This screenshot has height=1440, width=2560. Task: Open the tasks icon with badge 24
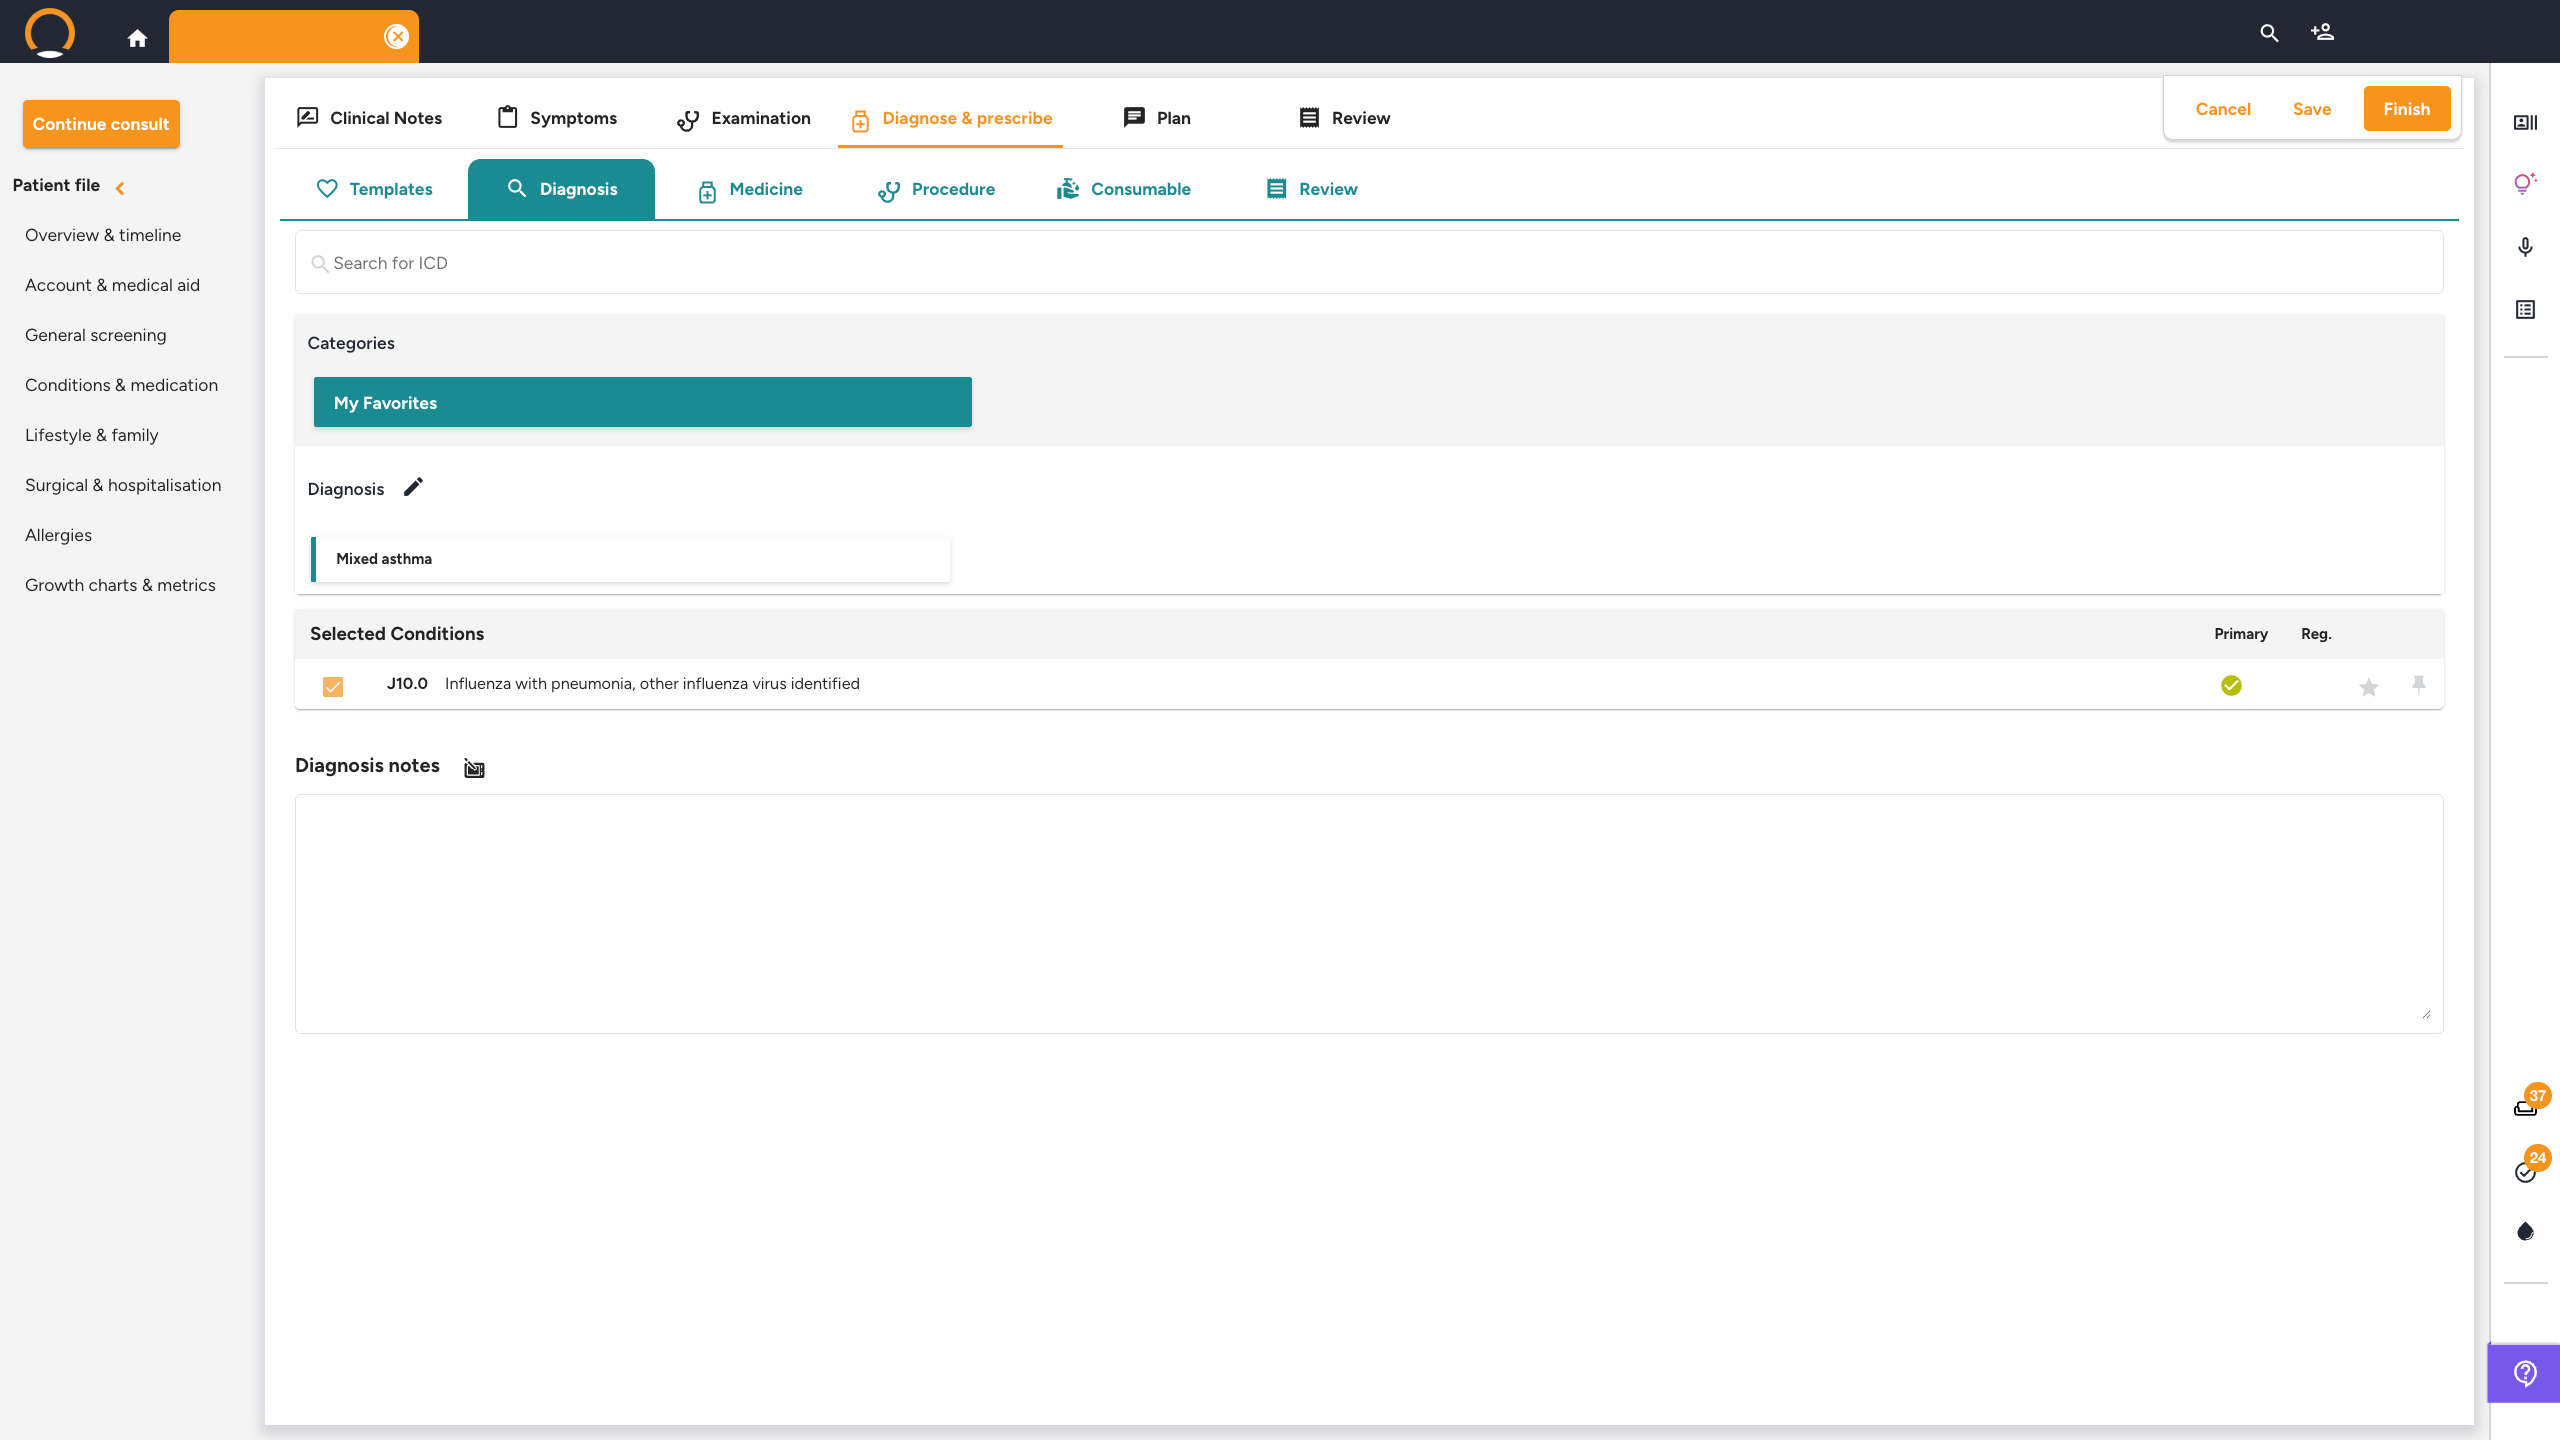click(x=2525, y=1172)
